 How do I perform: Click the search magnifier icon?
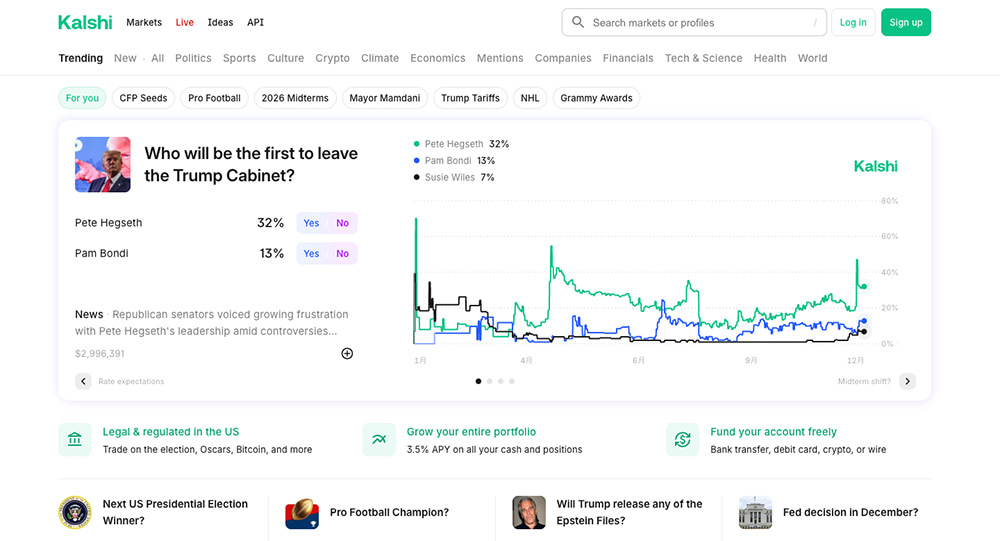pos(578,22)
